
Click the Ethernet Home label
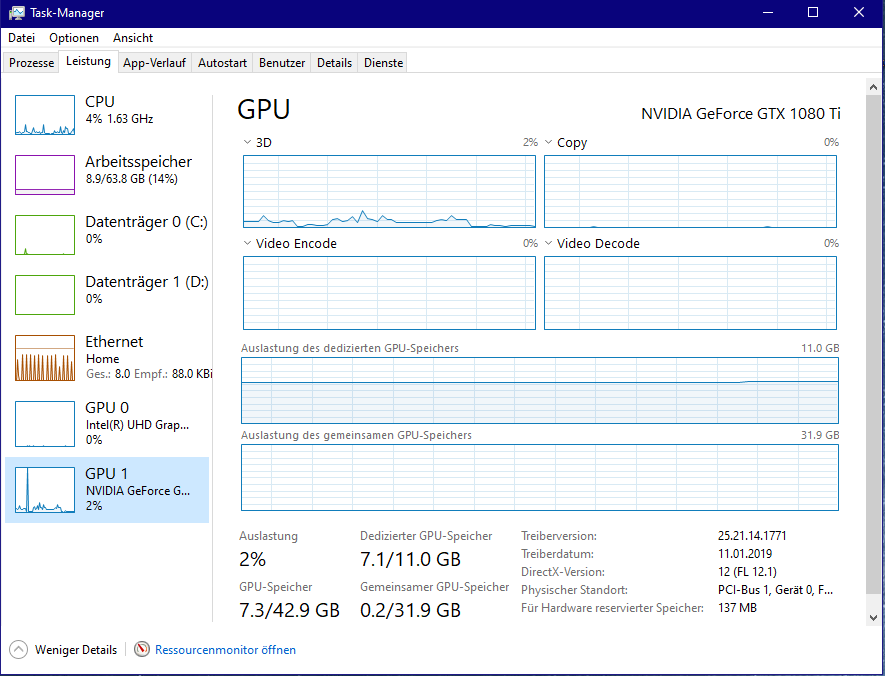102,358
